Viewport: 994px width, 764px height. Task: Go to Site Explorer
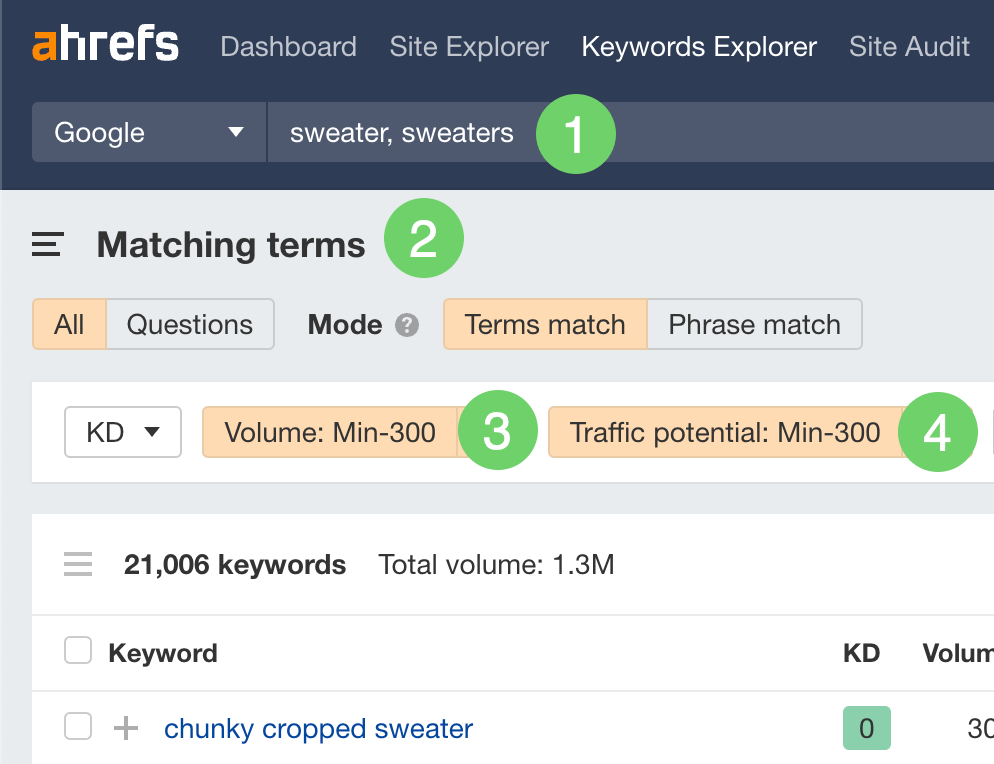[469, 46]
